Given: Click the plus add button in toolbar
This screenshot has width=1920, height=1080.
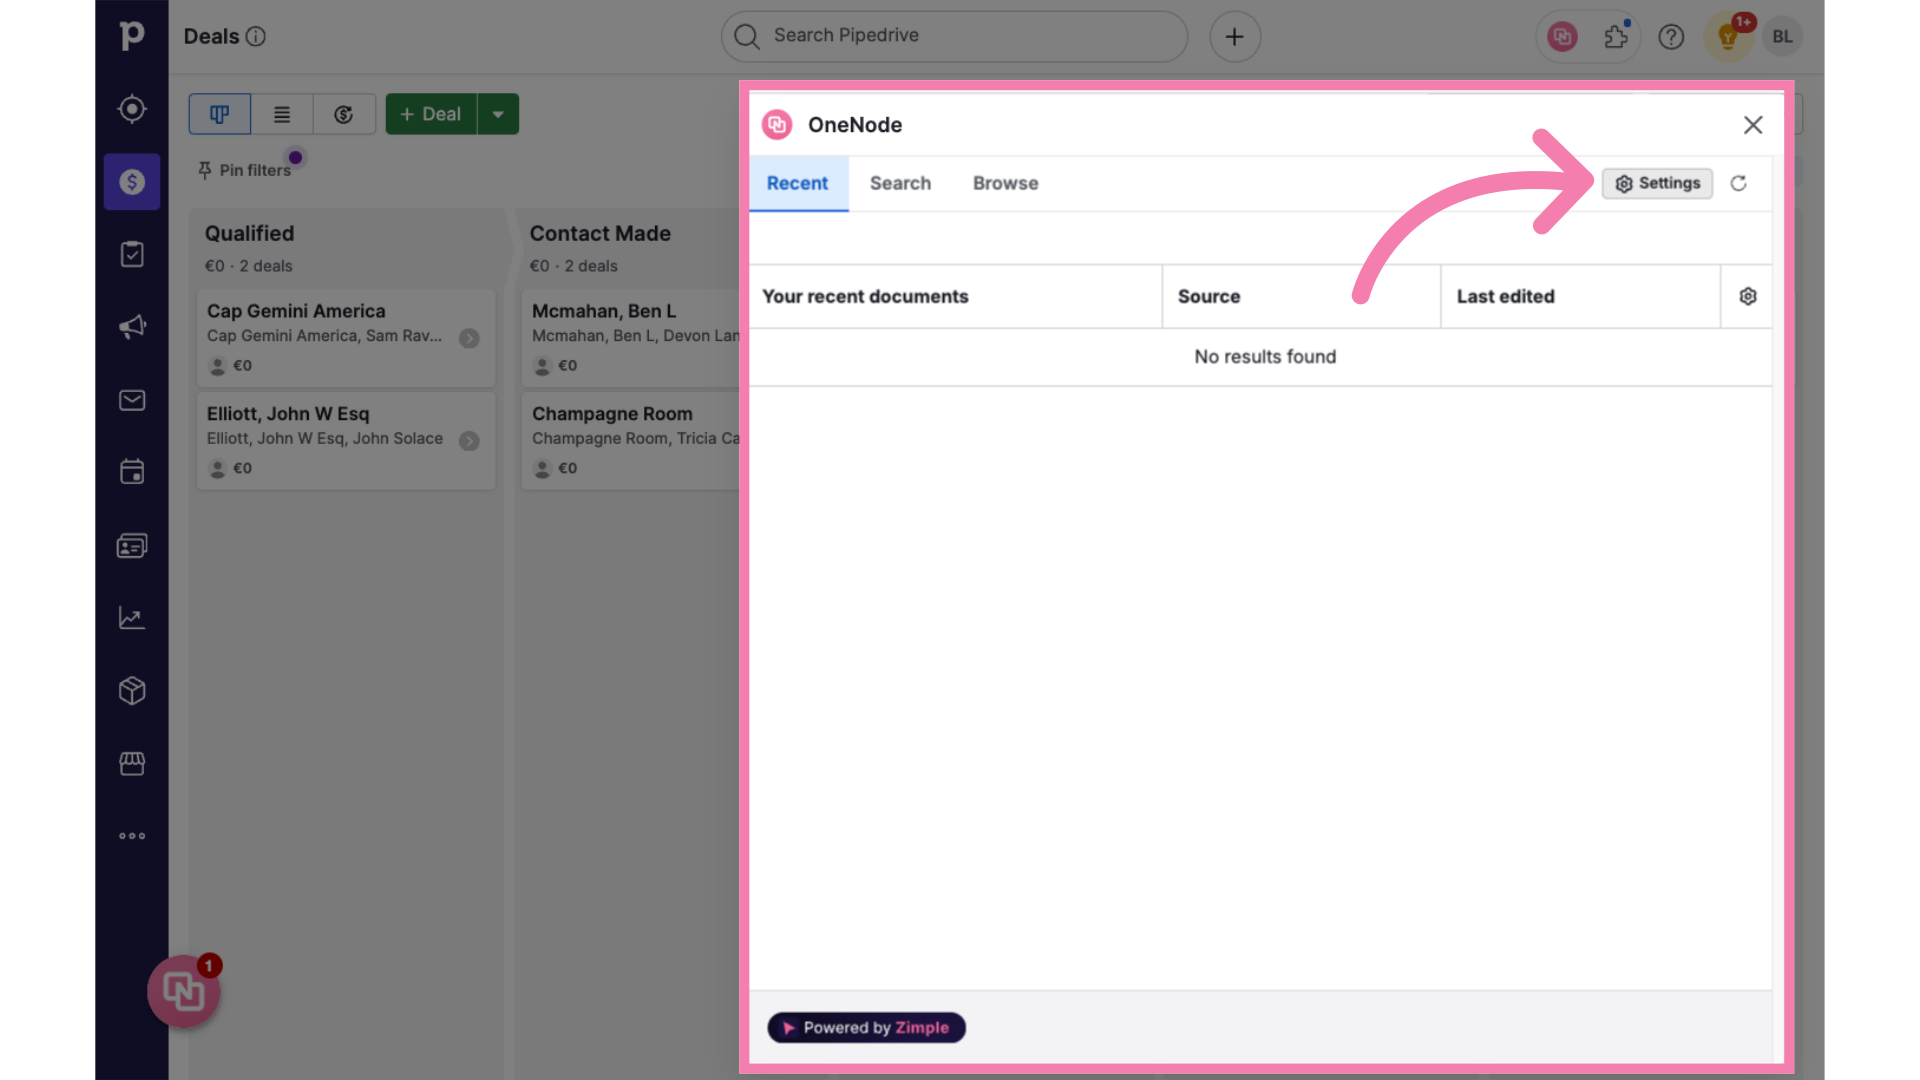Looking at the screenshot, I should pos(1234,36).
